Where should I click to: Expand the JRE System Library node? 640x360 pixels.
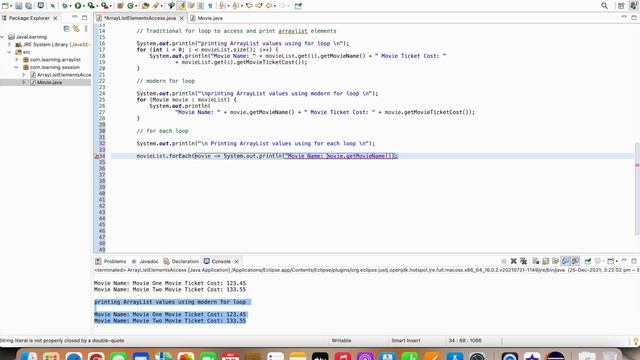9,44
